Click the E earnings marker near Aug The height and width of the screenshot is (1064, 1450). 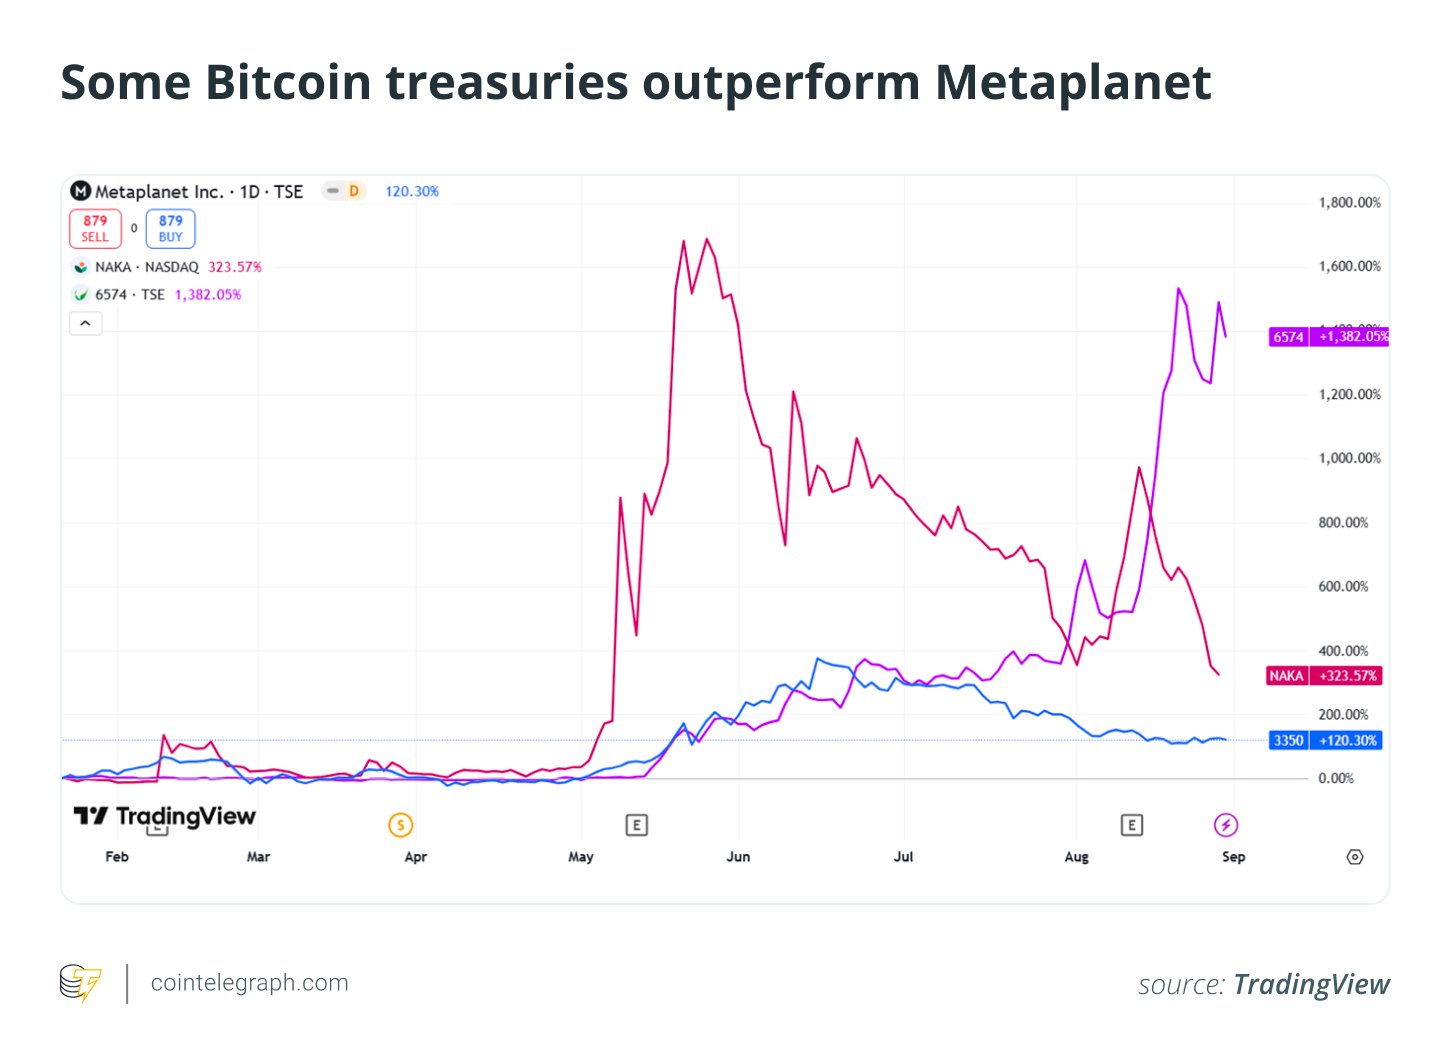(x=1131, y=825)
